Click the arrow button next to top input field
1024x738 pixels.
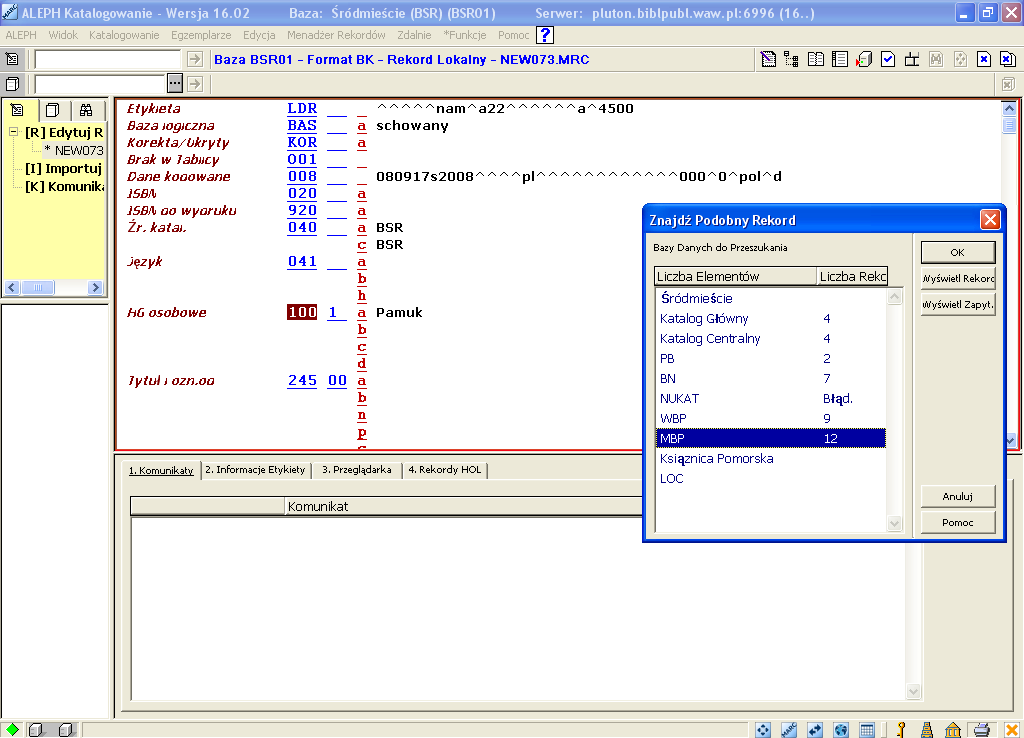[x=195, y=59]
